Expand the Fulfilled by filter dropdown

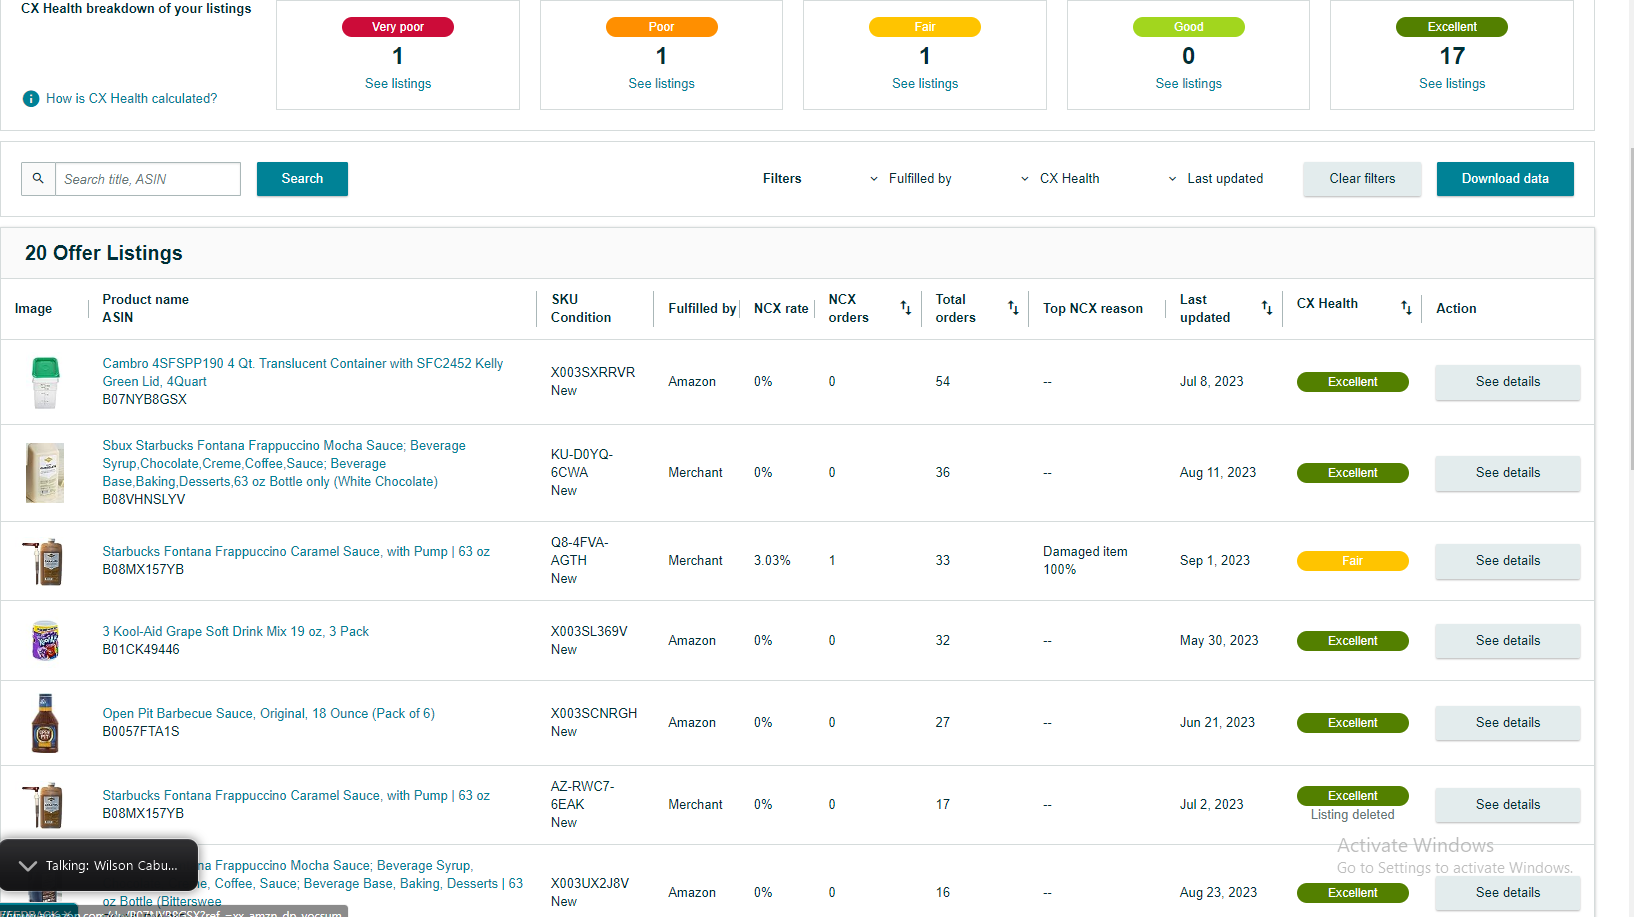tap(910, 179)
